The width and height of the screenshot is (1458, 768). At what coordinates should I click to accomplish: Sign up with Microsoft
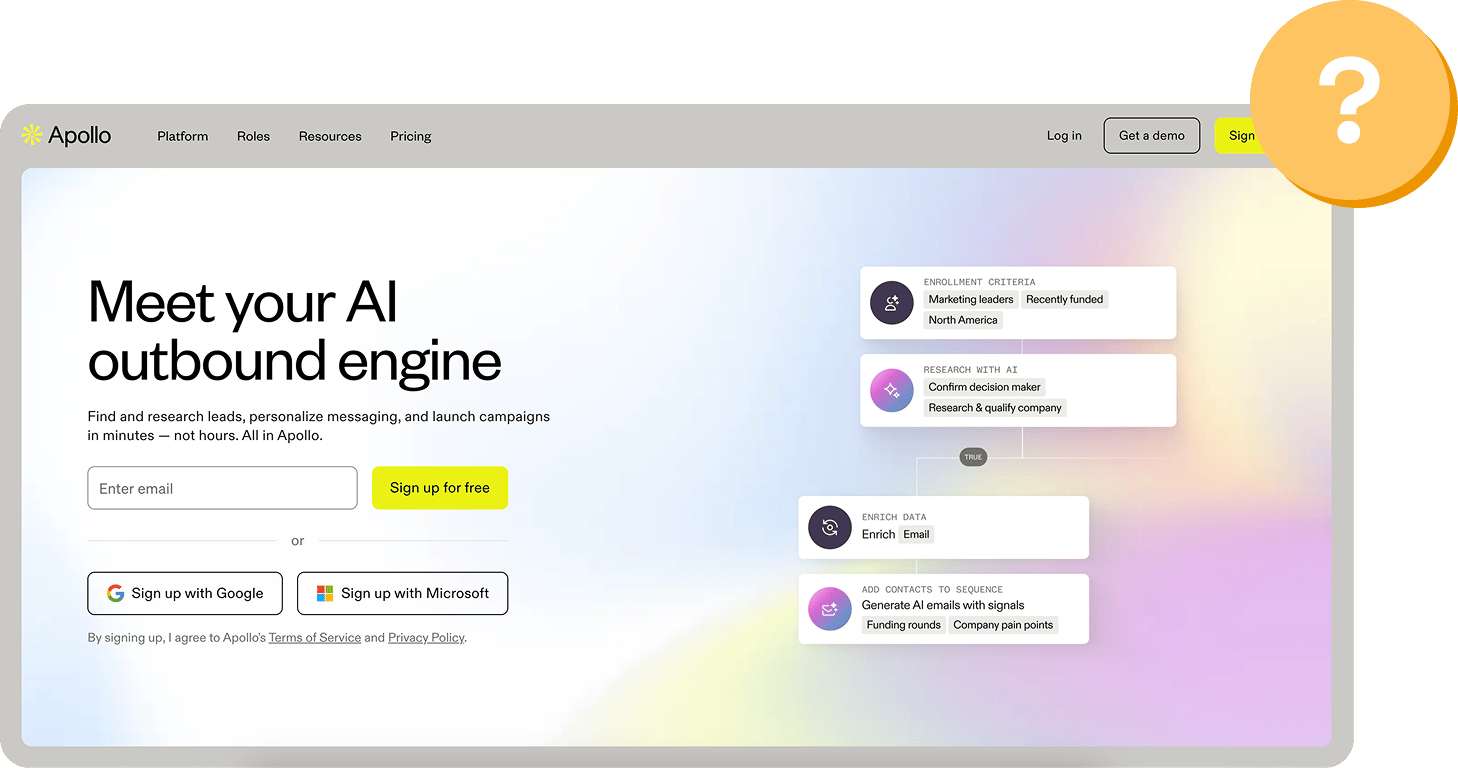pos(402,593)
